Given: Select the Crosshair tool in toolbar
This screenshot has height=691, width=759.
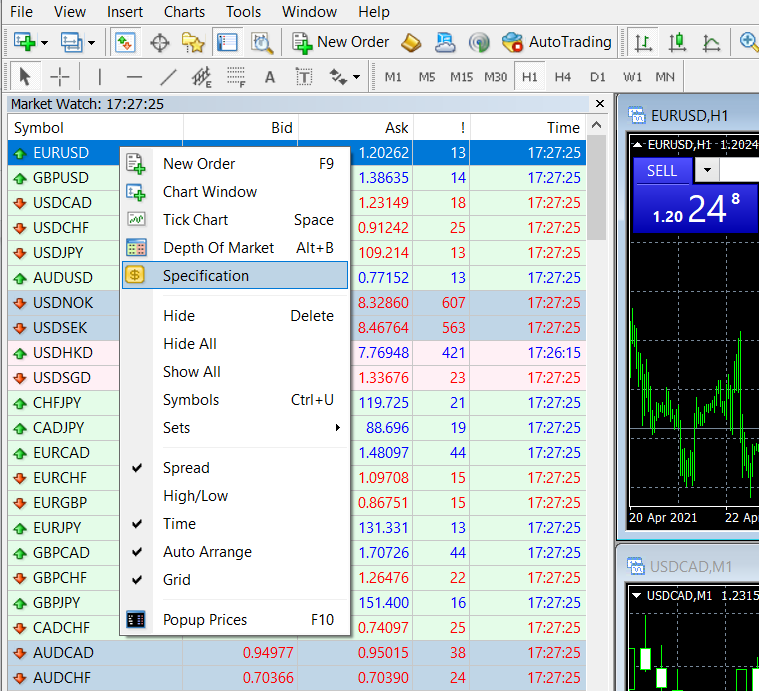Looking at the screenshot, I should click(60, 76).
